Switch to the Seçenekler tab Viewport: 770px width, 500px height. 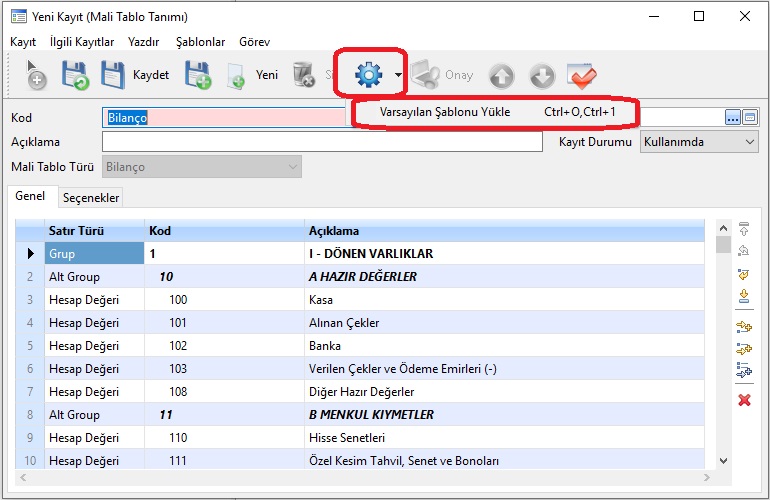pyautogui.click(x=91, y=198)
